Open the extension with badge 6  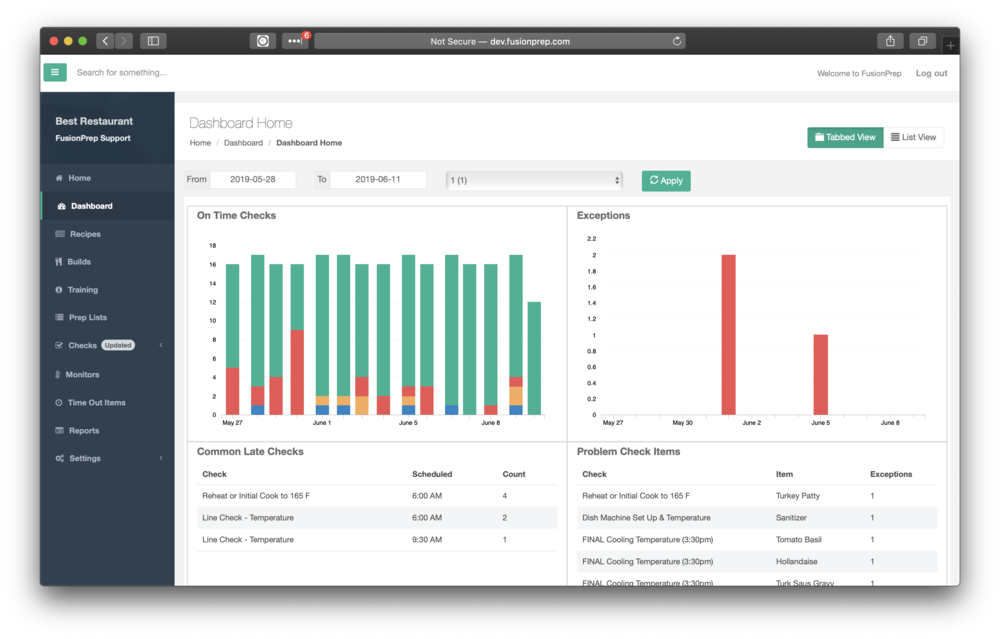click(x=295, y=41)
